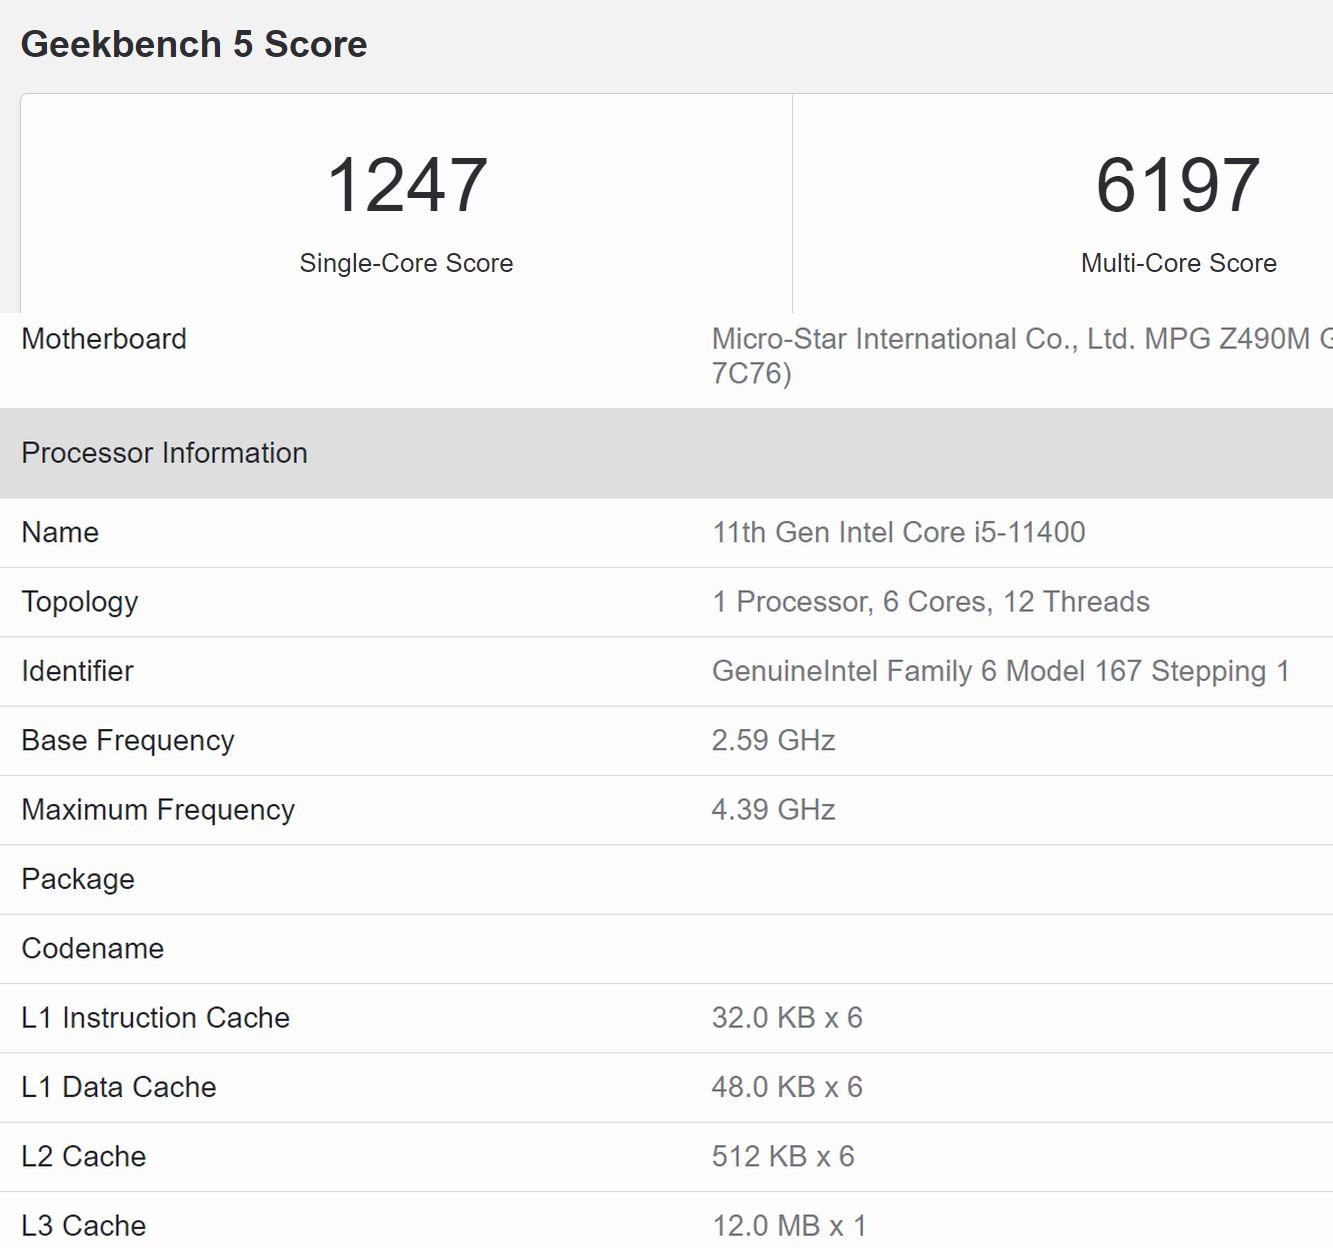Viewport: 1333px width, 1248px height.
Task: Click the Multi-Core Score label
Action: (x=1179, y=263)
